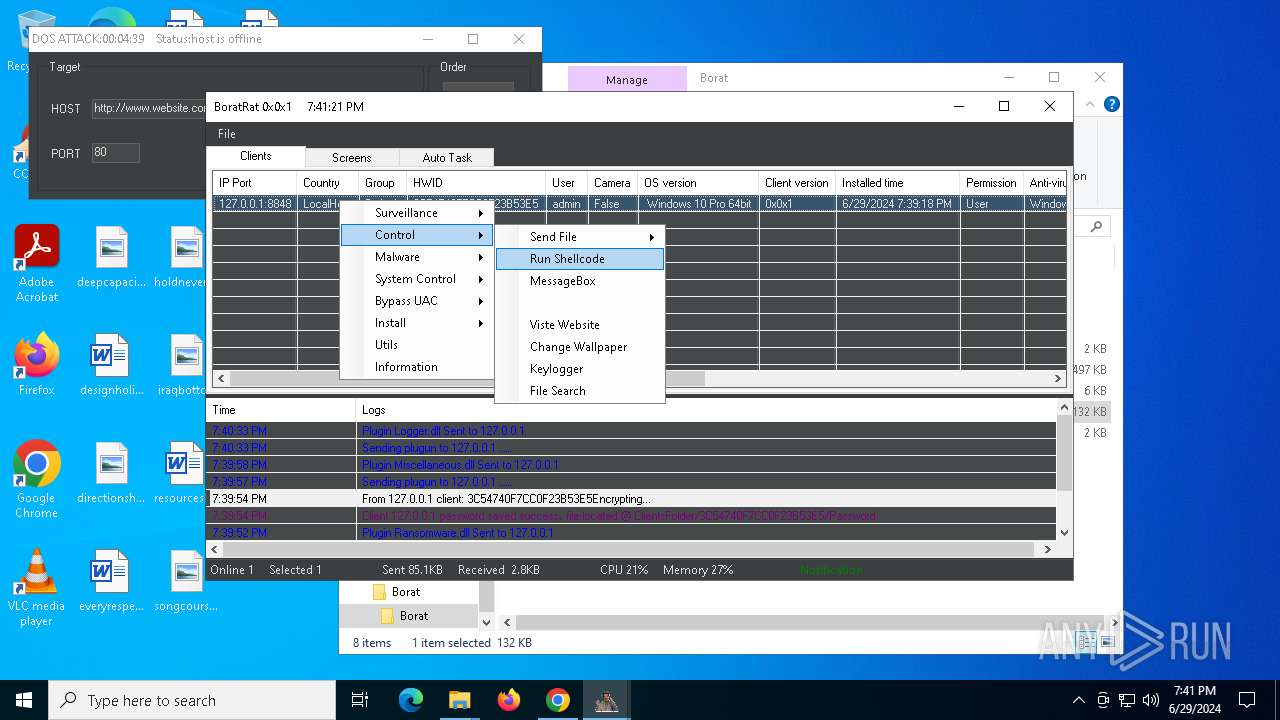This screenshot has height=720, width=1280.
Task: Type in Windows taskbar search box
Action: click(x=192, y=700)
